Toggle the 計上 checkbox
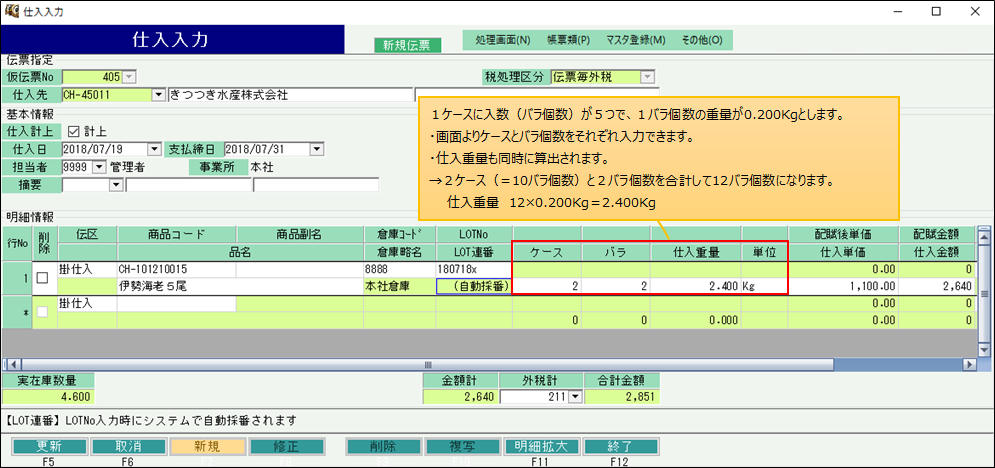995x468 pixels. [73, 131]
